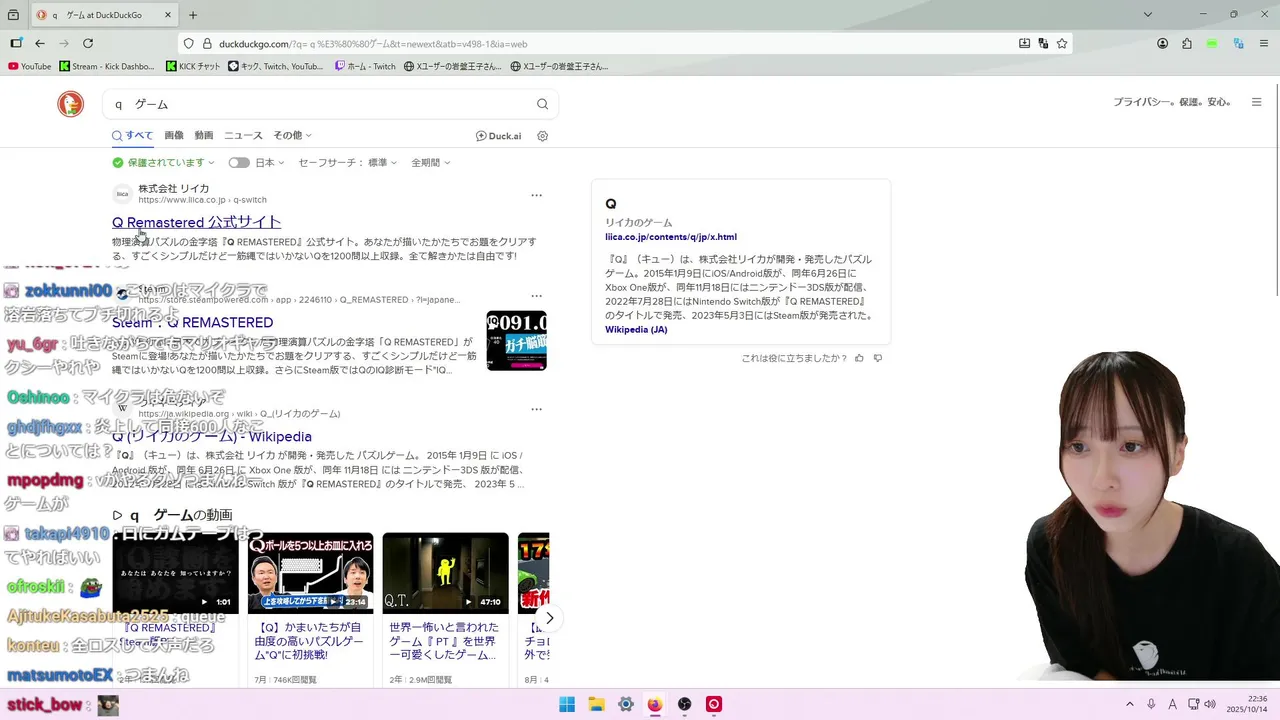
Task: Open the Duck.ai chat
Action: tap(498, 136)
